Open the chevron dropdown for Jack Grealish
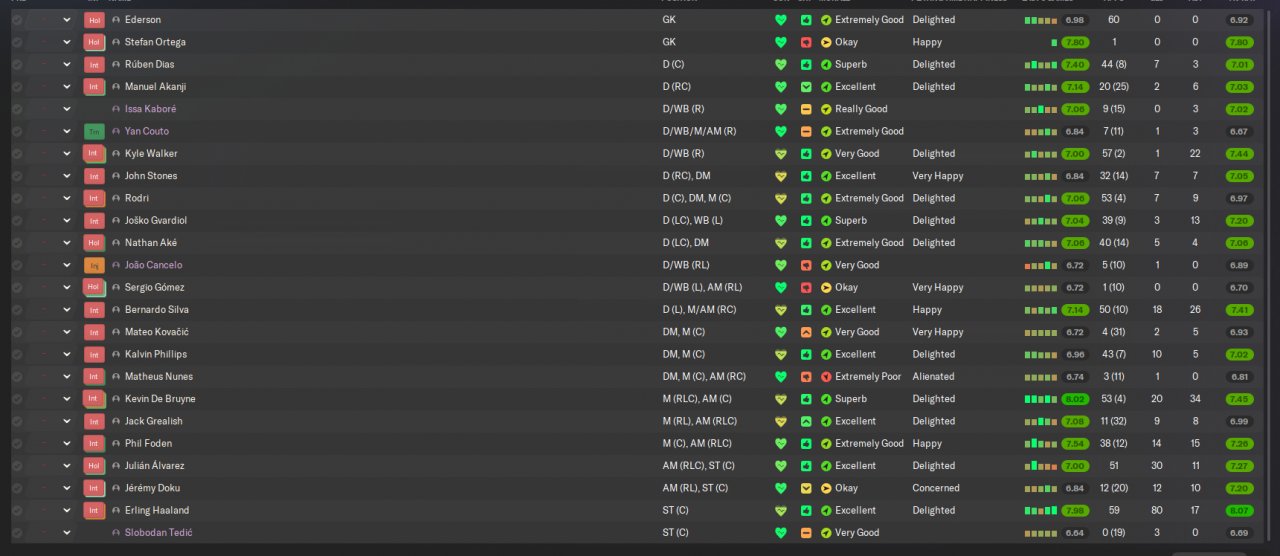 [x=67, y=421]
